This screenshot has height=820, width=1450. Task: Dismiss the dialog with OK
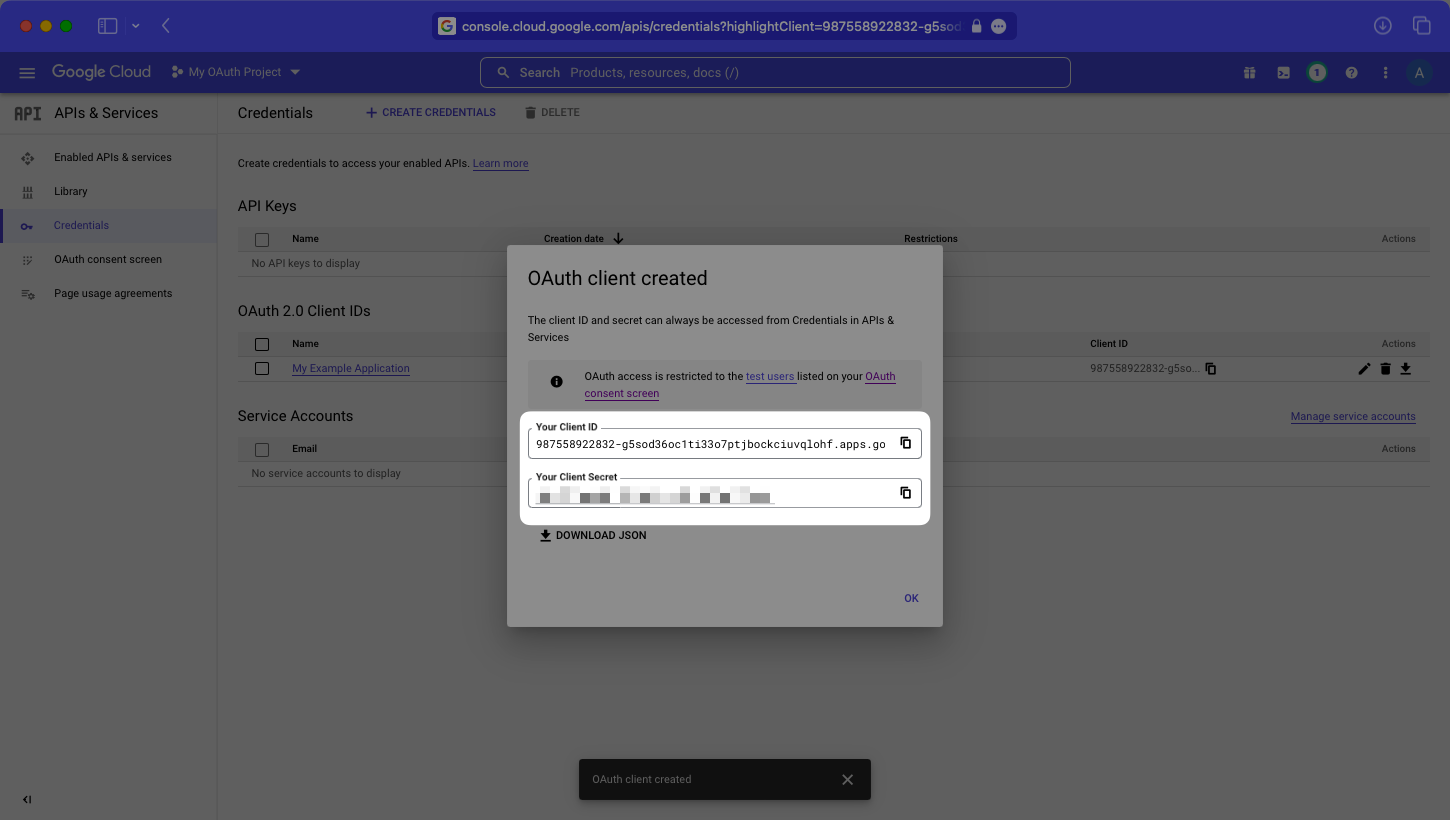point(911,597)
